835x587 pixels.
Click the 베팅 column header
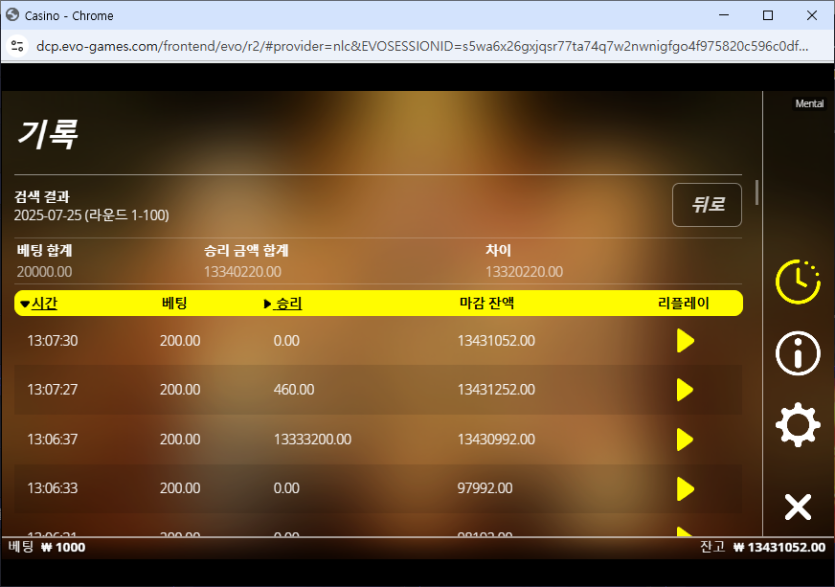174,303
